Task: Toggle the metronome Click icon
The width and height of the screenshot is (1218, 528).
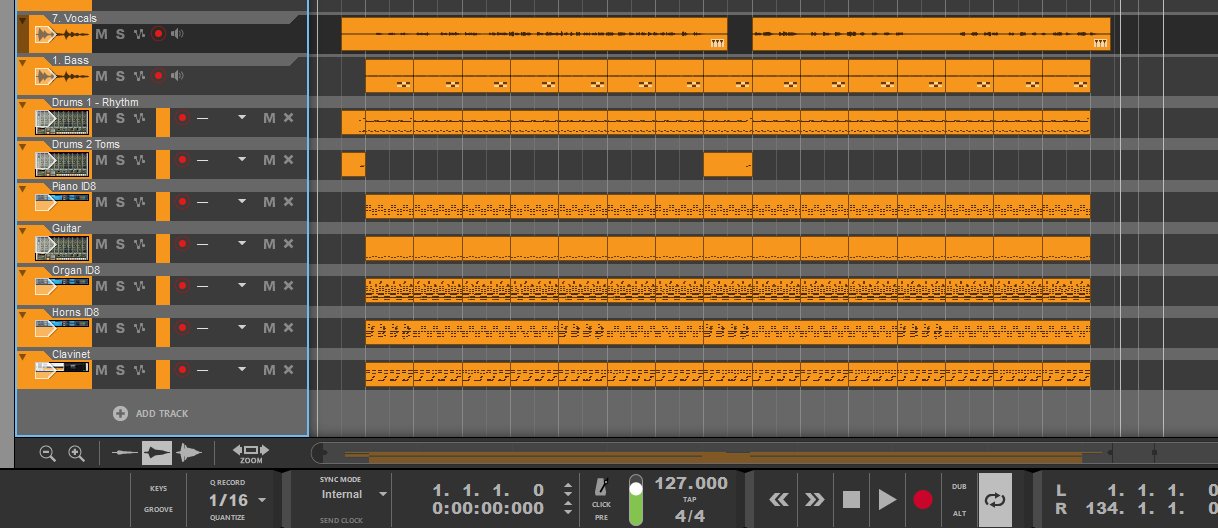Action: click(601, 487)
